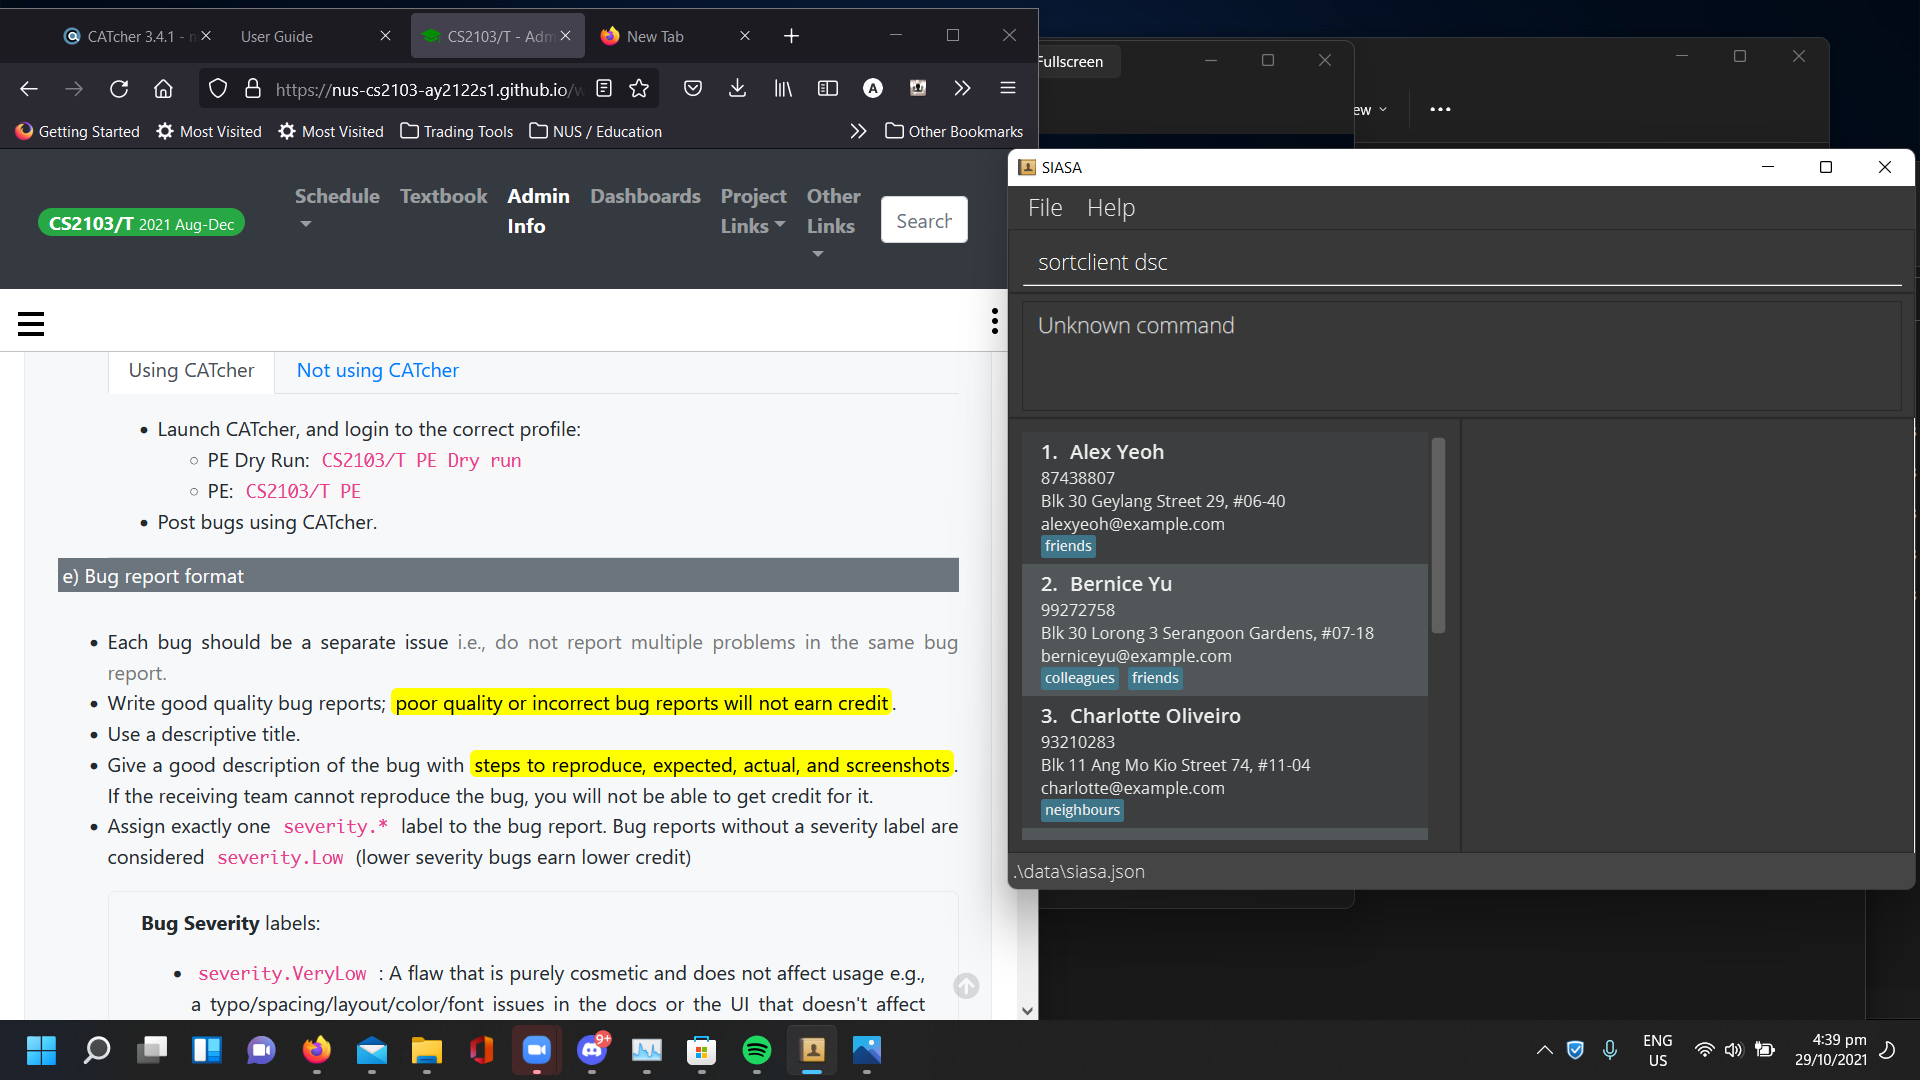
Task: Open the SIASA Help menu
Action: [x=1112, y=207]
